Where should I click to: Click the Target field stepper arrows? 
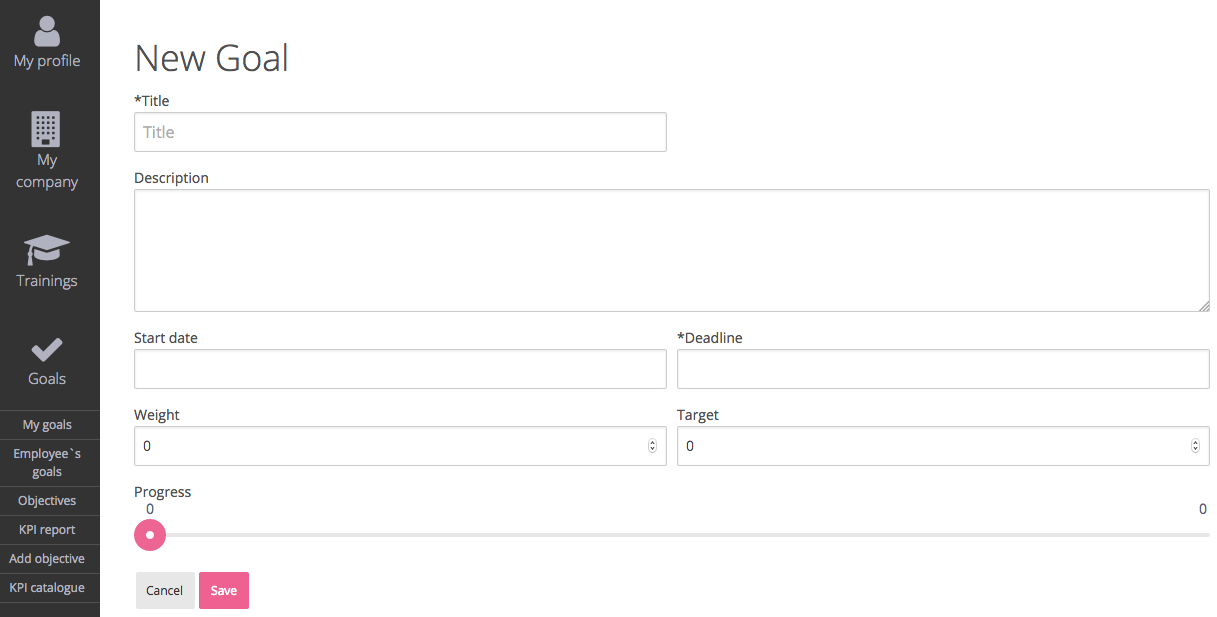(x=1196, y=446)
